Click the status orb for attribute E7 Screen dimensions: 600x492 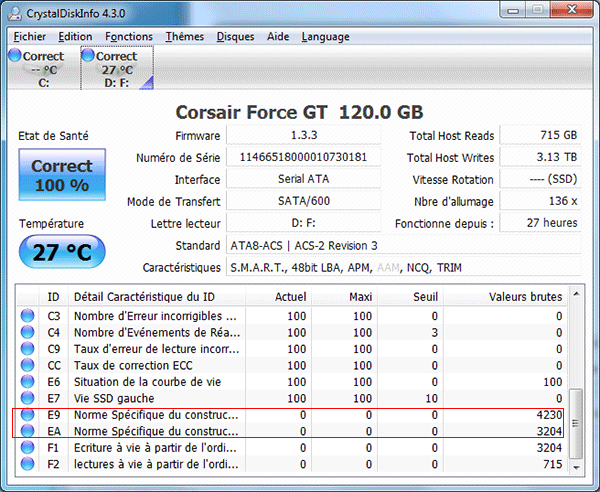(x=27, y=398)
